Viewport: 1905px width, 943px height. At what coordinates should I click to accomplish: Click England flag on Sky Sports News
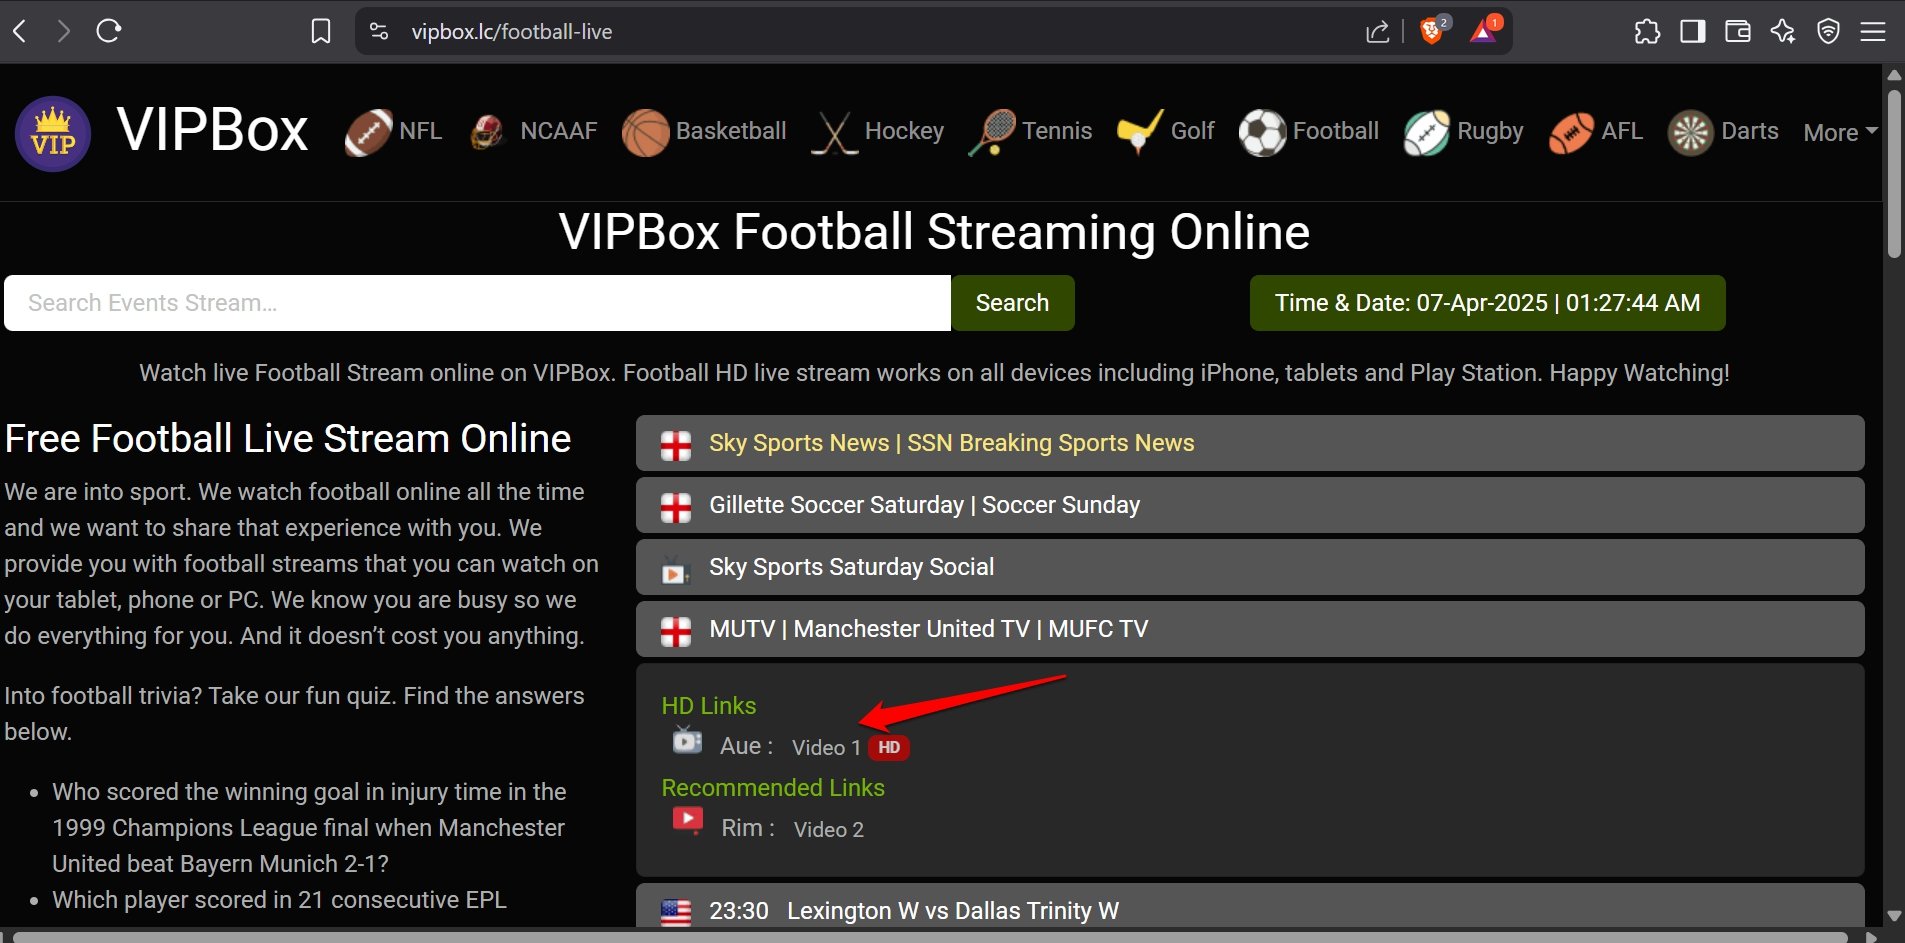coord(676,446)
